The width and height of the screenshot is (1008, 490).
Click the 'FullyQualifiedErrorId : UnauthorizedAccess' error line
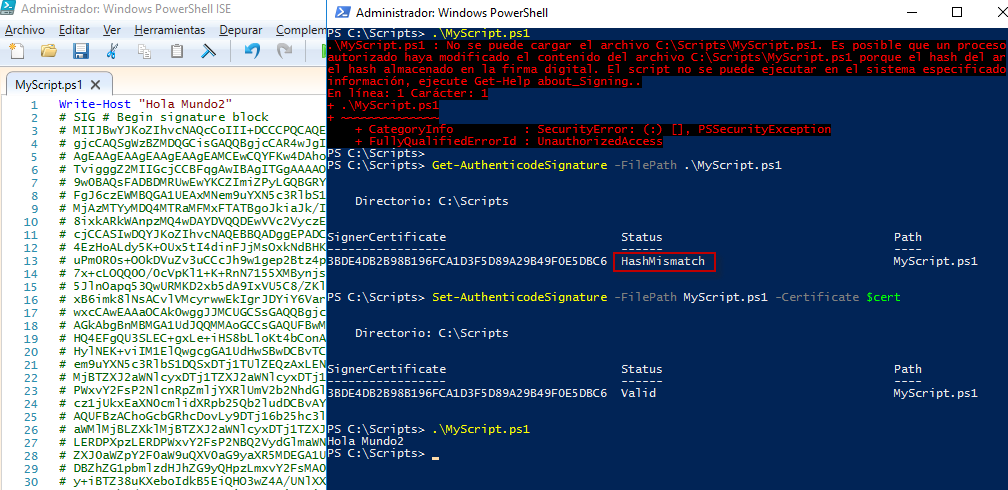tap(507, 141)
